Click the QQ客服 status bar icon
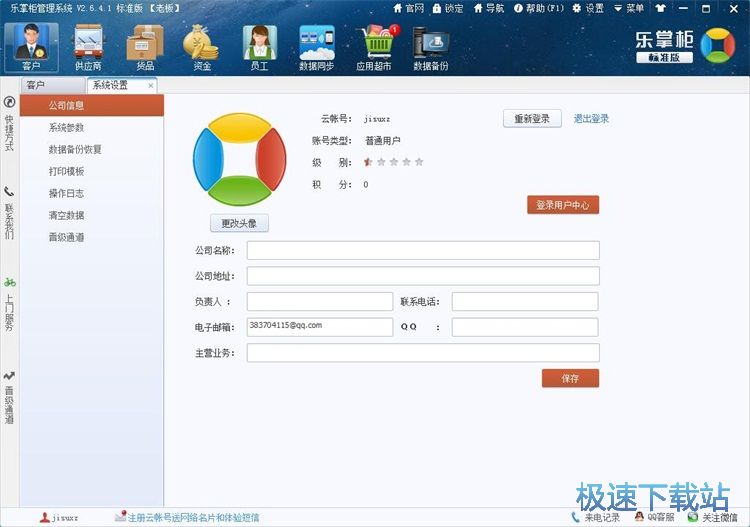 coord(654,517)
